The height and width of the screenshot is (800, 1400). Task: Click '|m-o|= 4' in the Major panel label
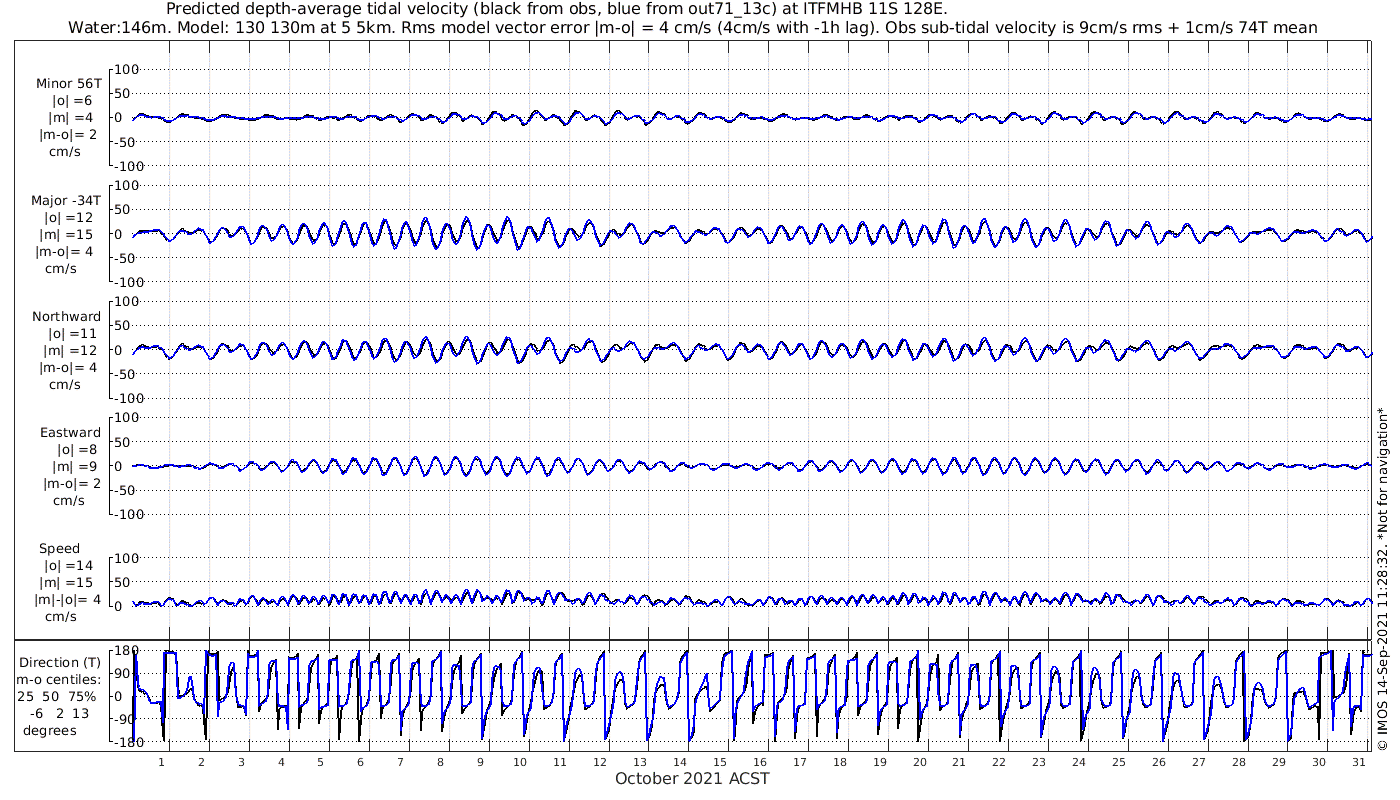pyautogui.click(x=66, y=251)
